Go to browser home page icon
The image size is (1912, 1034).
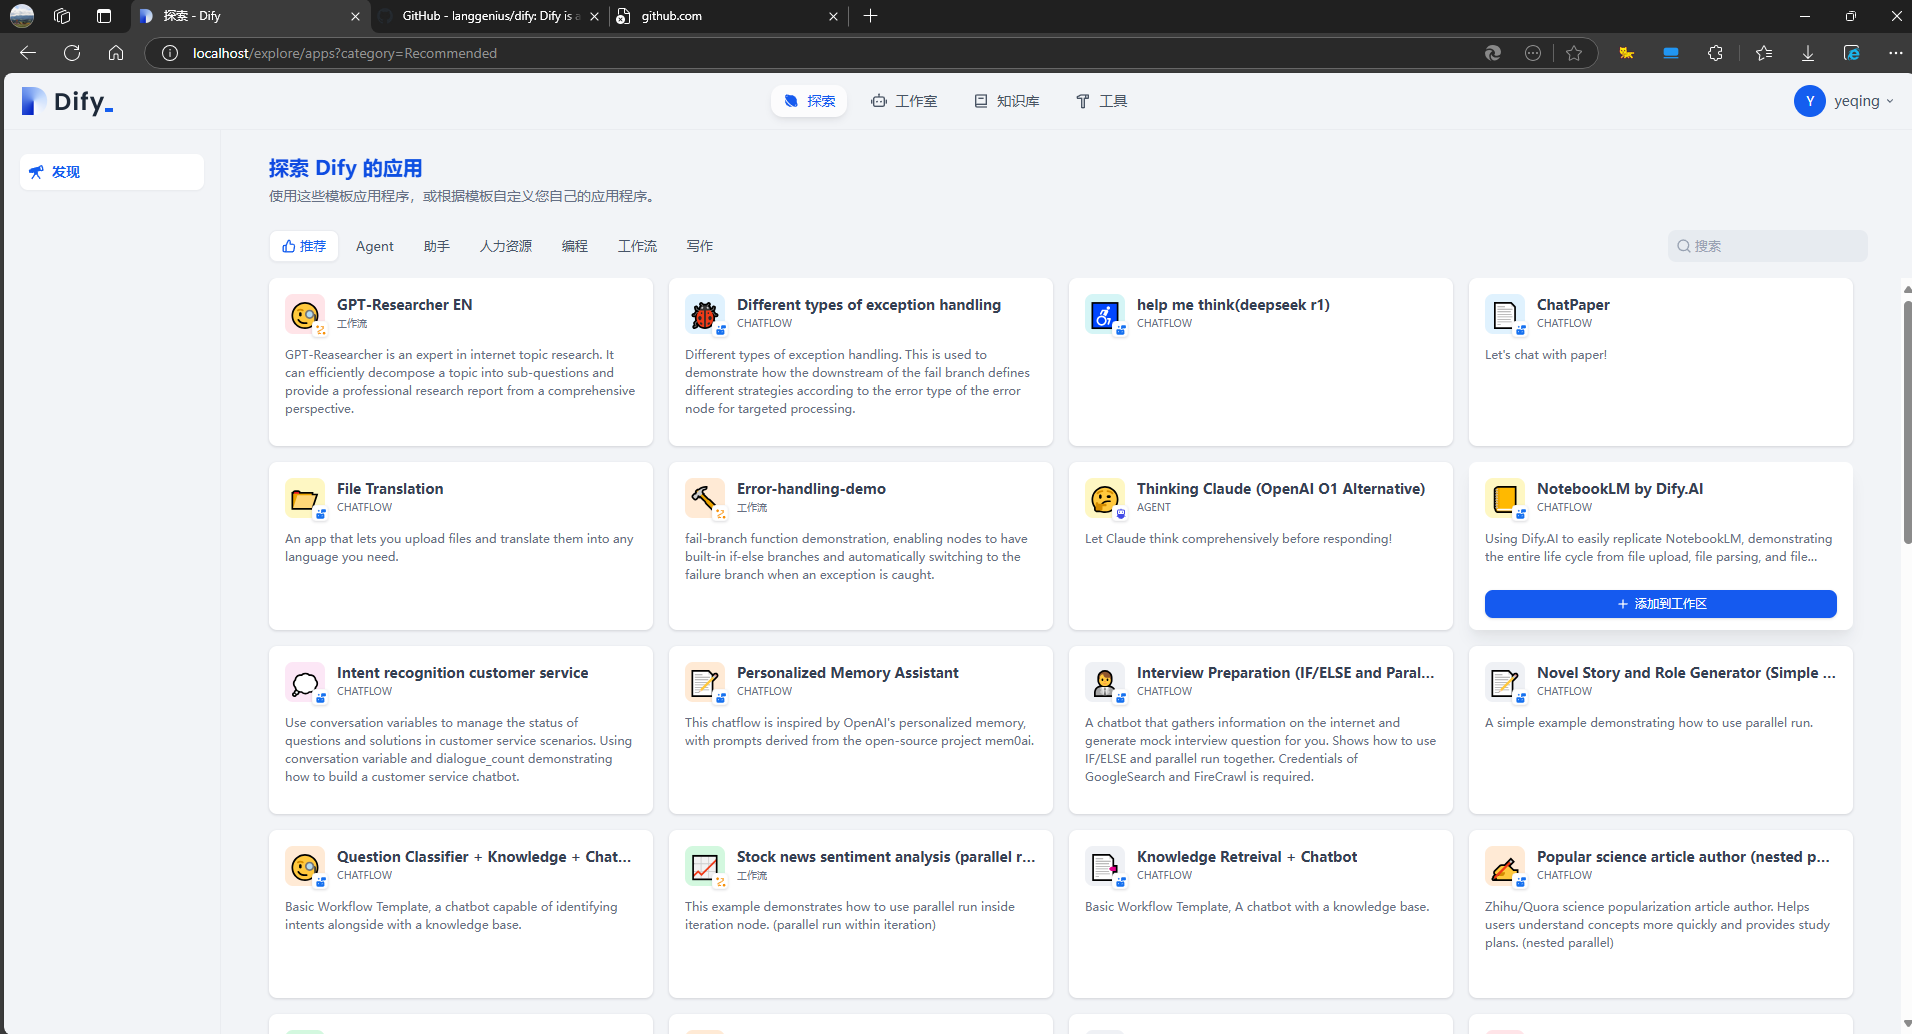click(116, 53)
